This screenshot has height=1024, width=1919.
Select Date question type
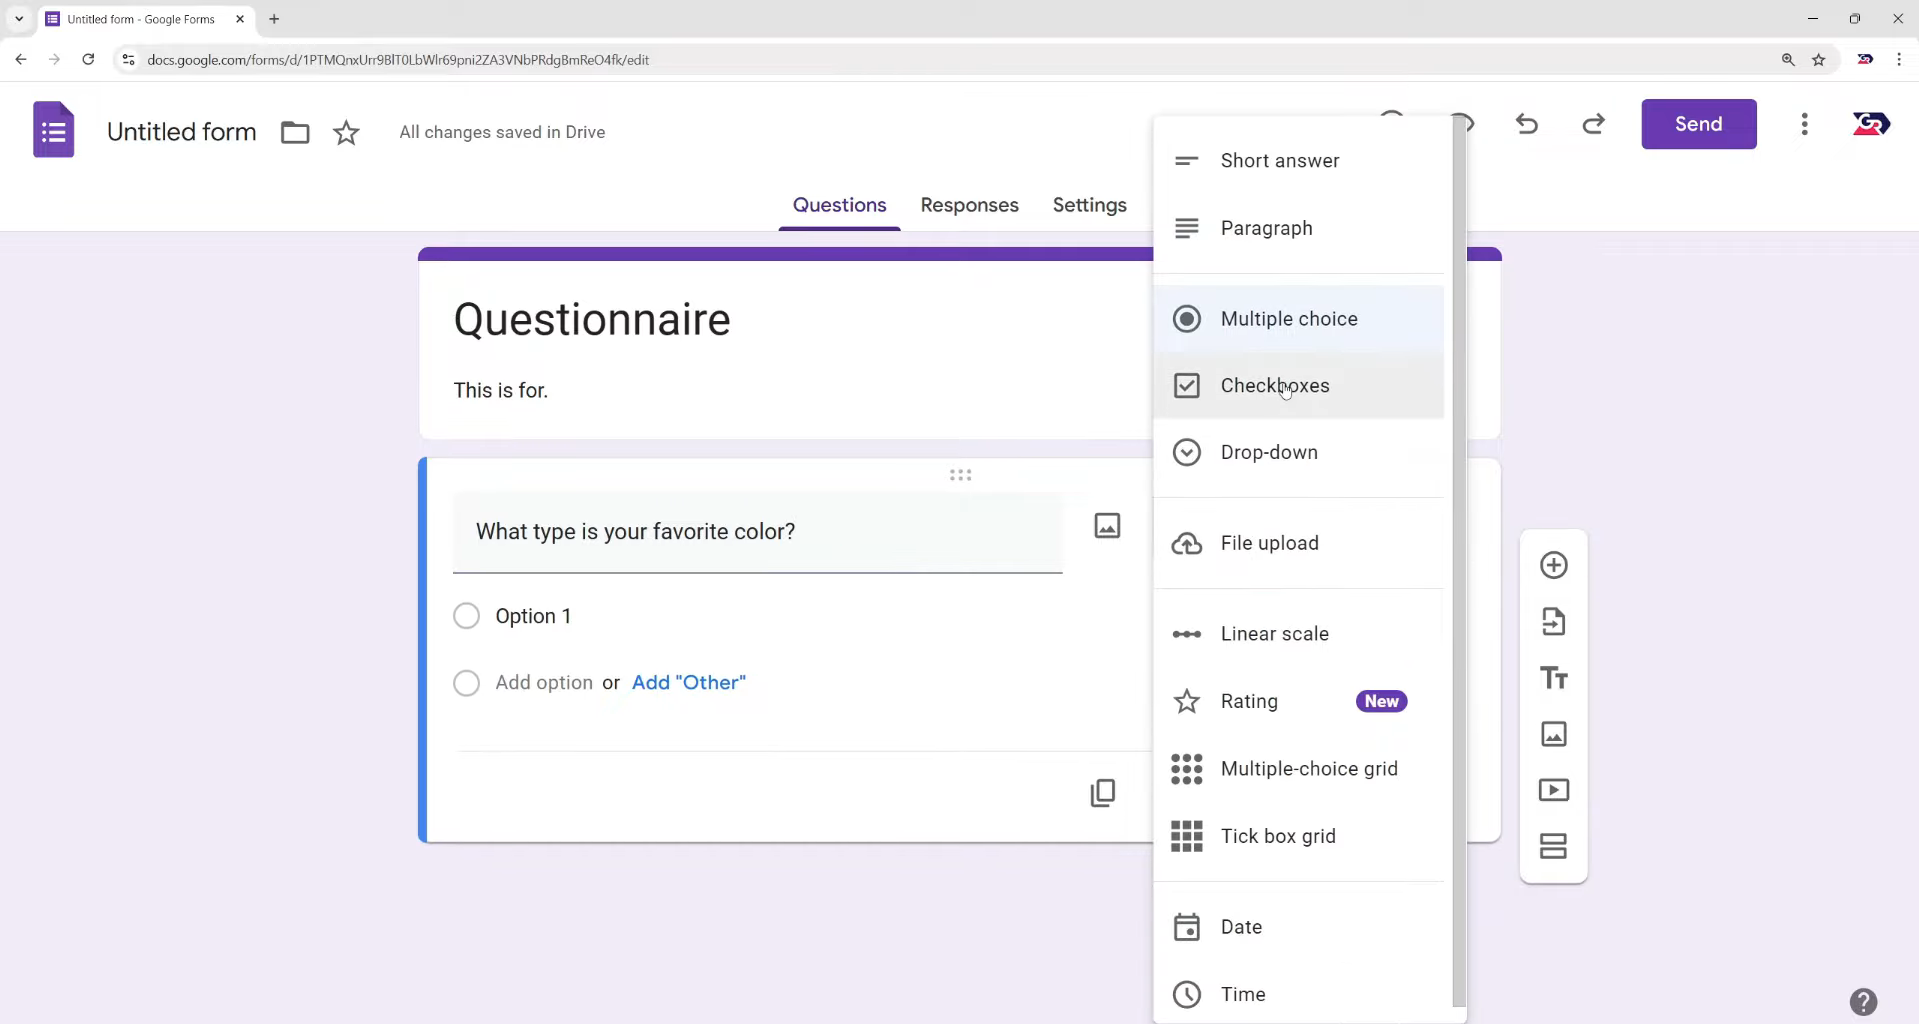tap(1299, 927)
